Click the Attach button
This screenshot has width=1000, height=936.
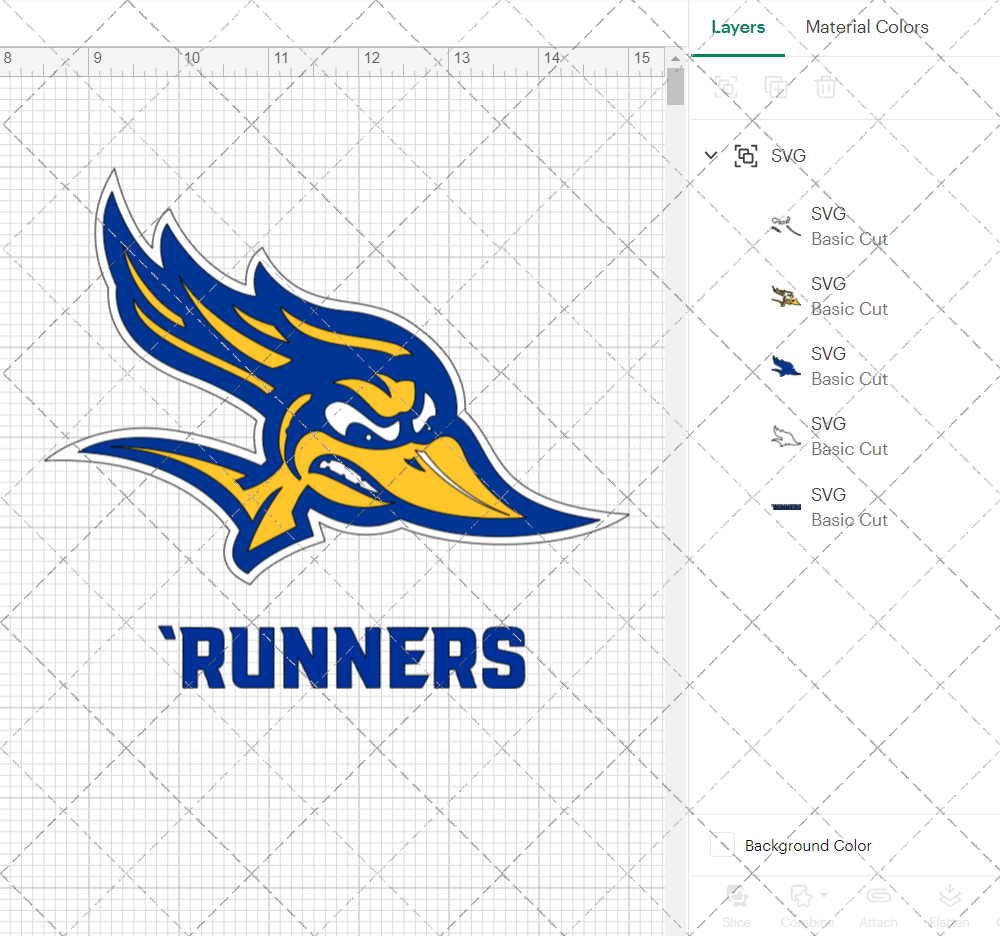[x=878, y=906]
